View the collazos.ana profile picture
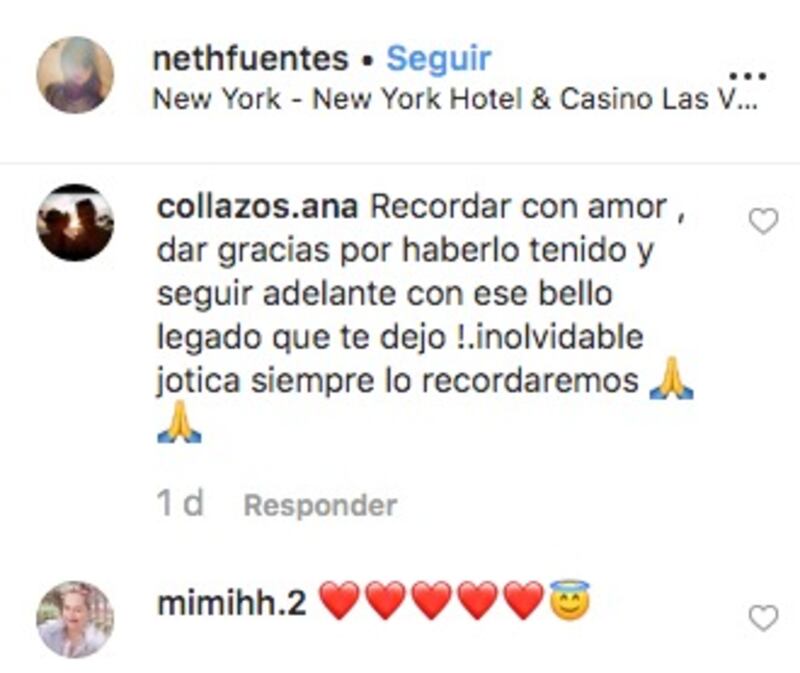800x673 pixels. [x=76, y=222]
